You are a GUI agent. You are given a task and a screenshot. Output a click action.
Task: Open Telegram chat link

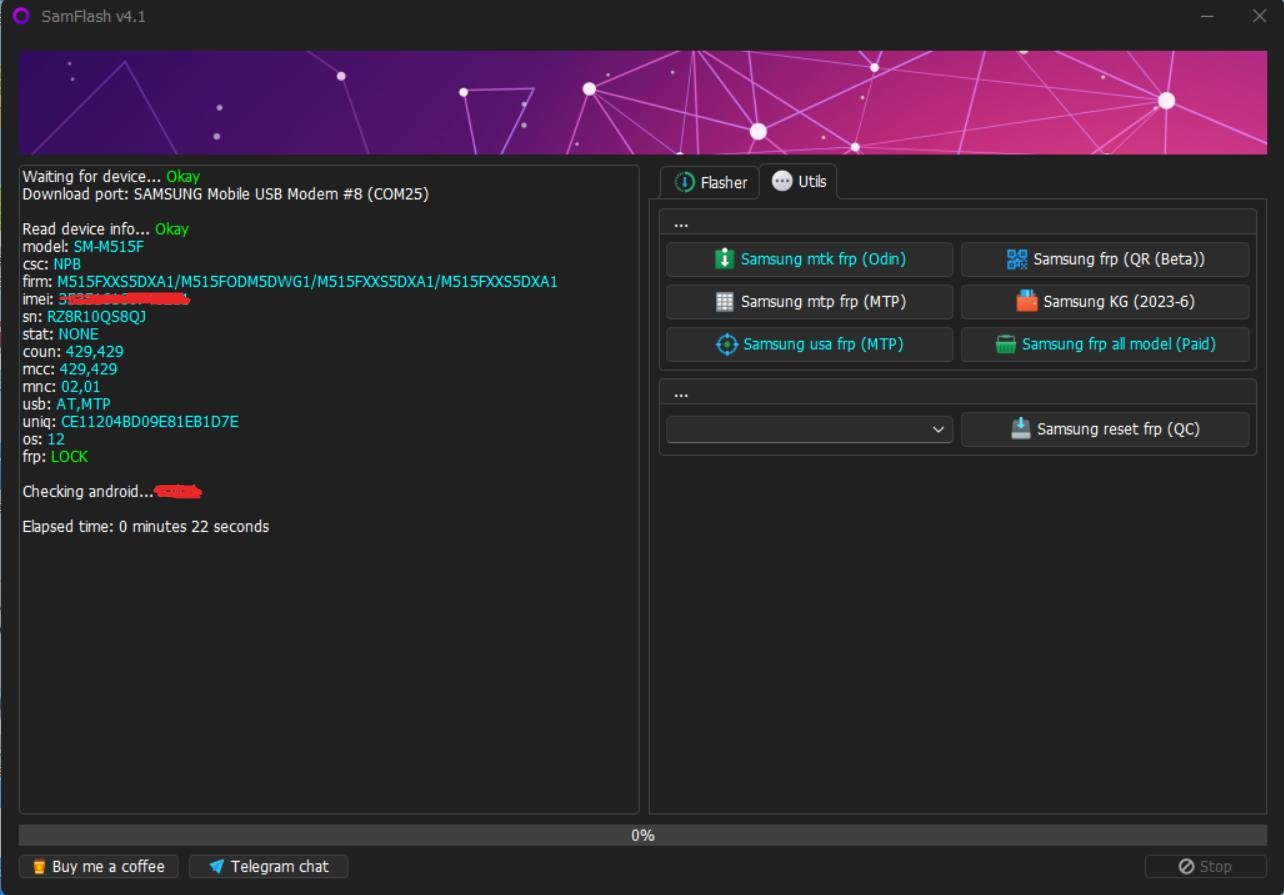pos(268,866)
